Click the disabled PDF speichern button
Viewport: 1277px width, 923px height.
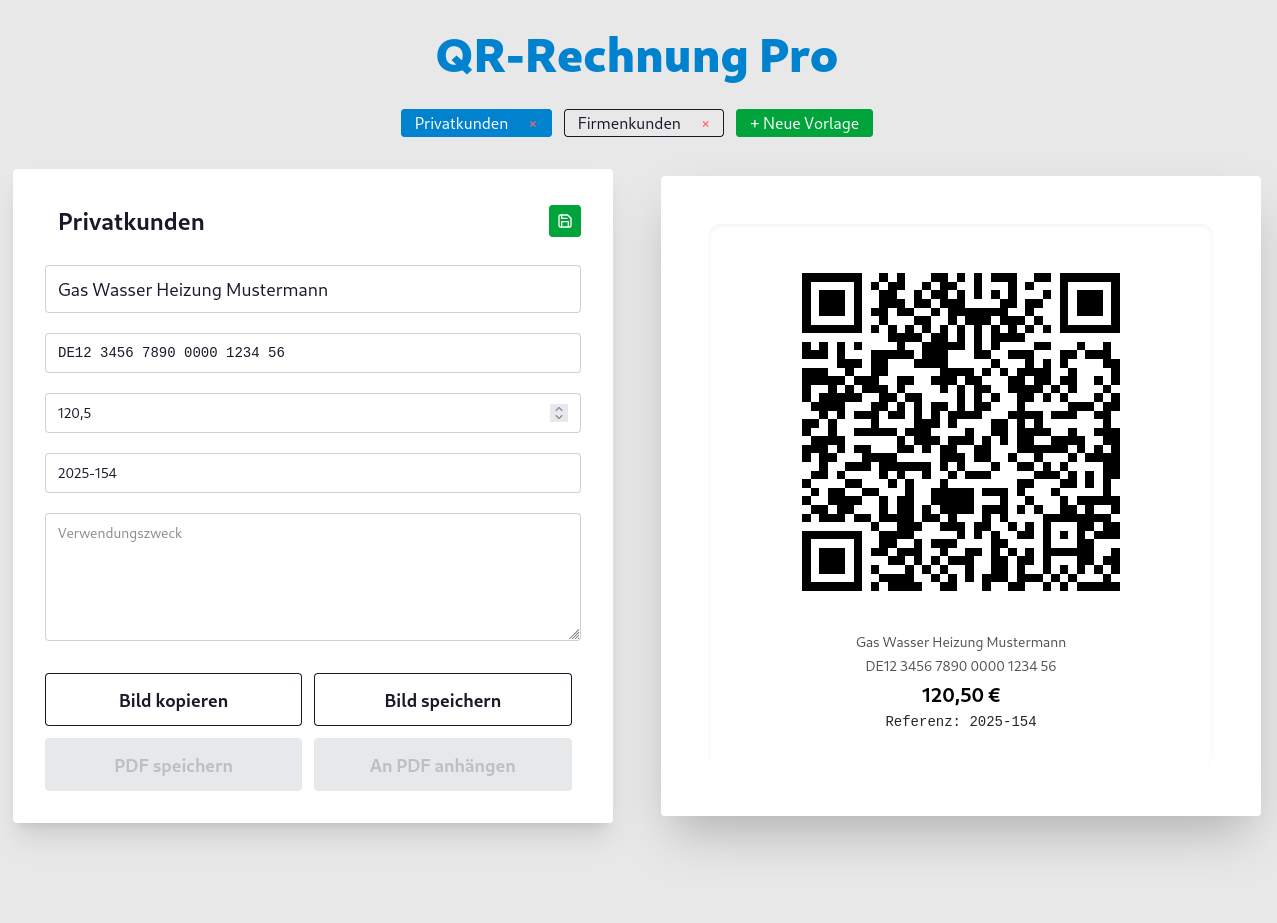pos(173,764)
